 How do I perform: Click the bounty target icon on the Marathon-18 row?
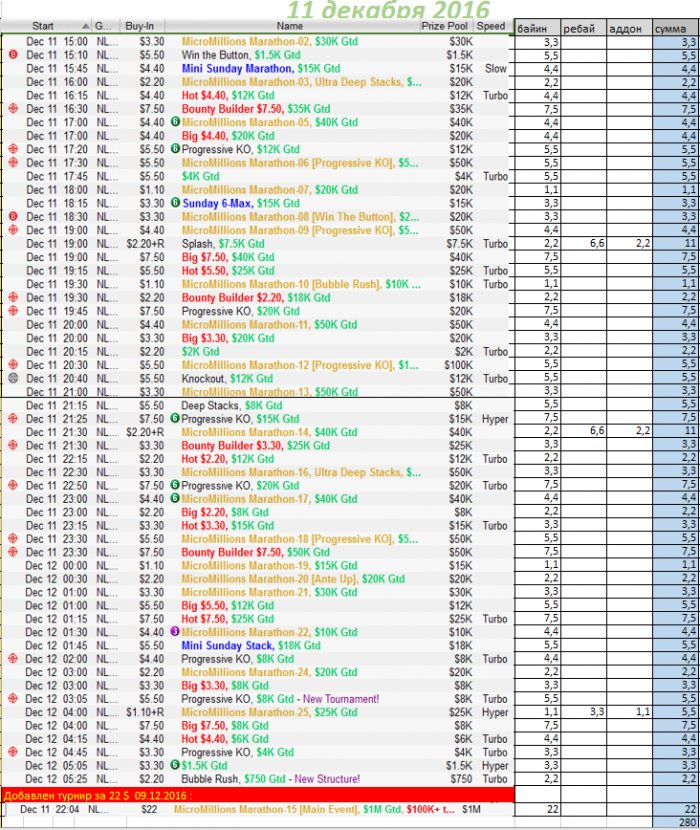click(x=13, y=539)
